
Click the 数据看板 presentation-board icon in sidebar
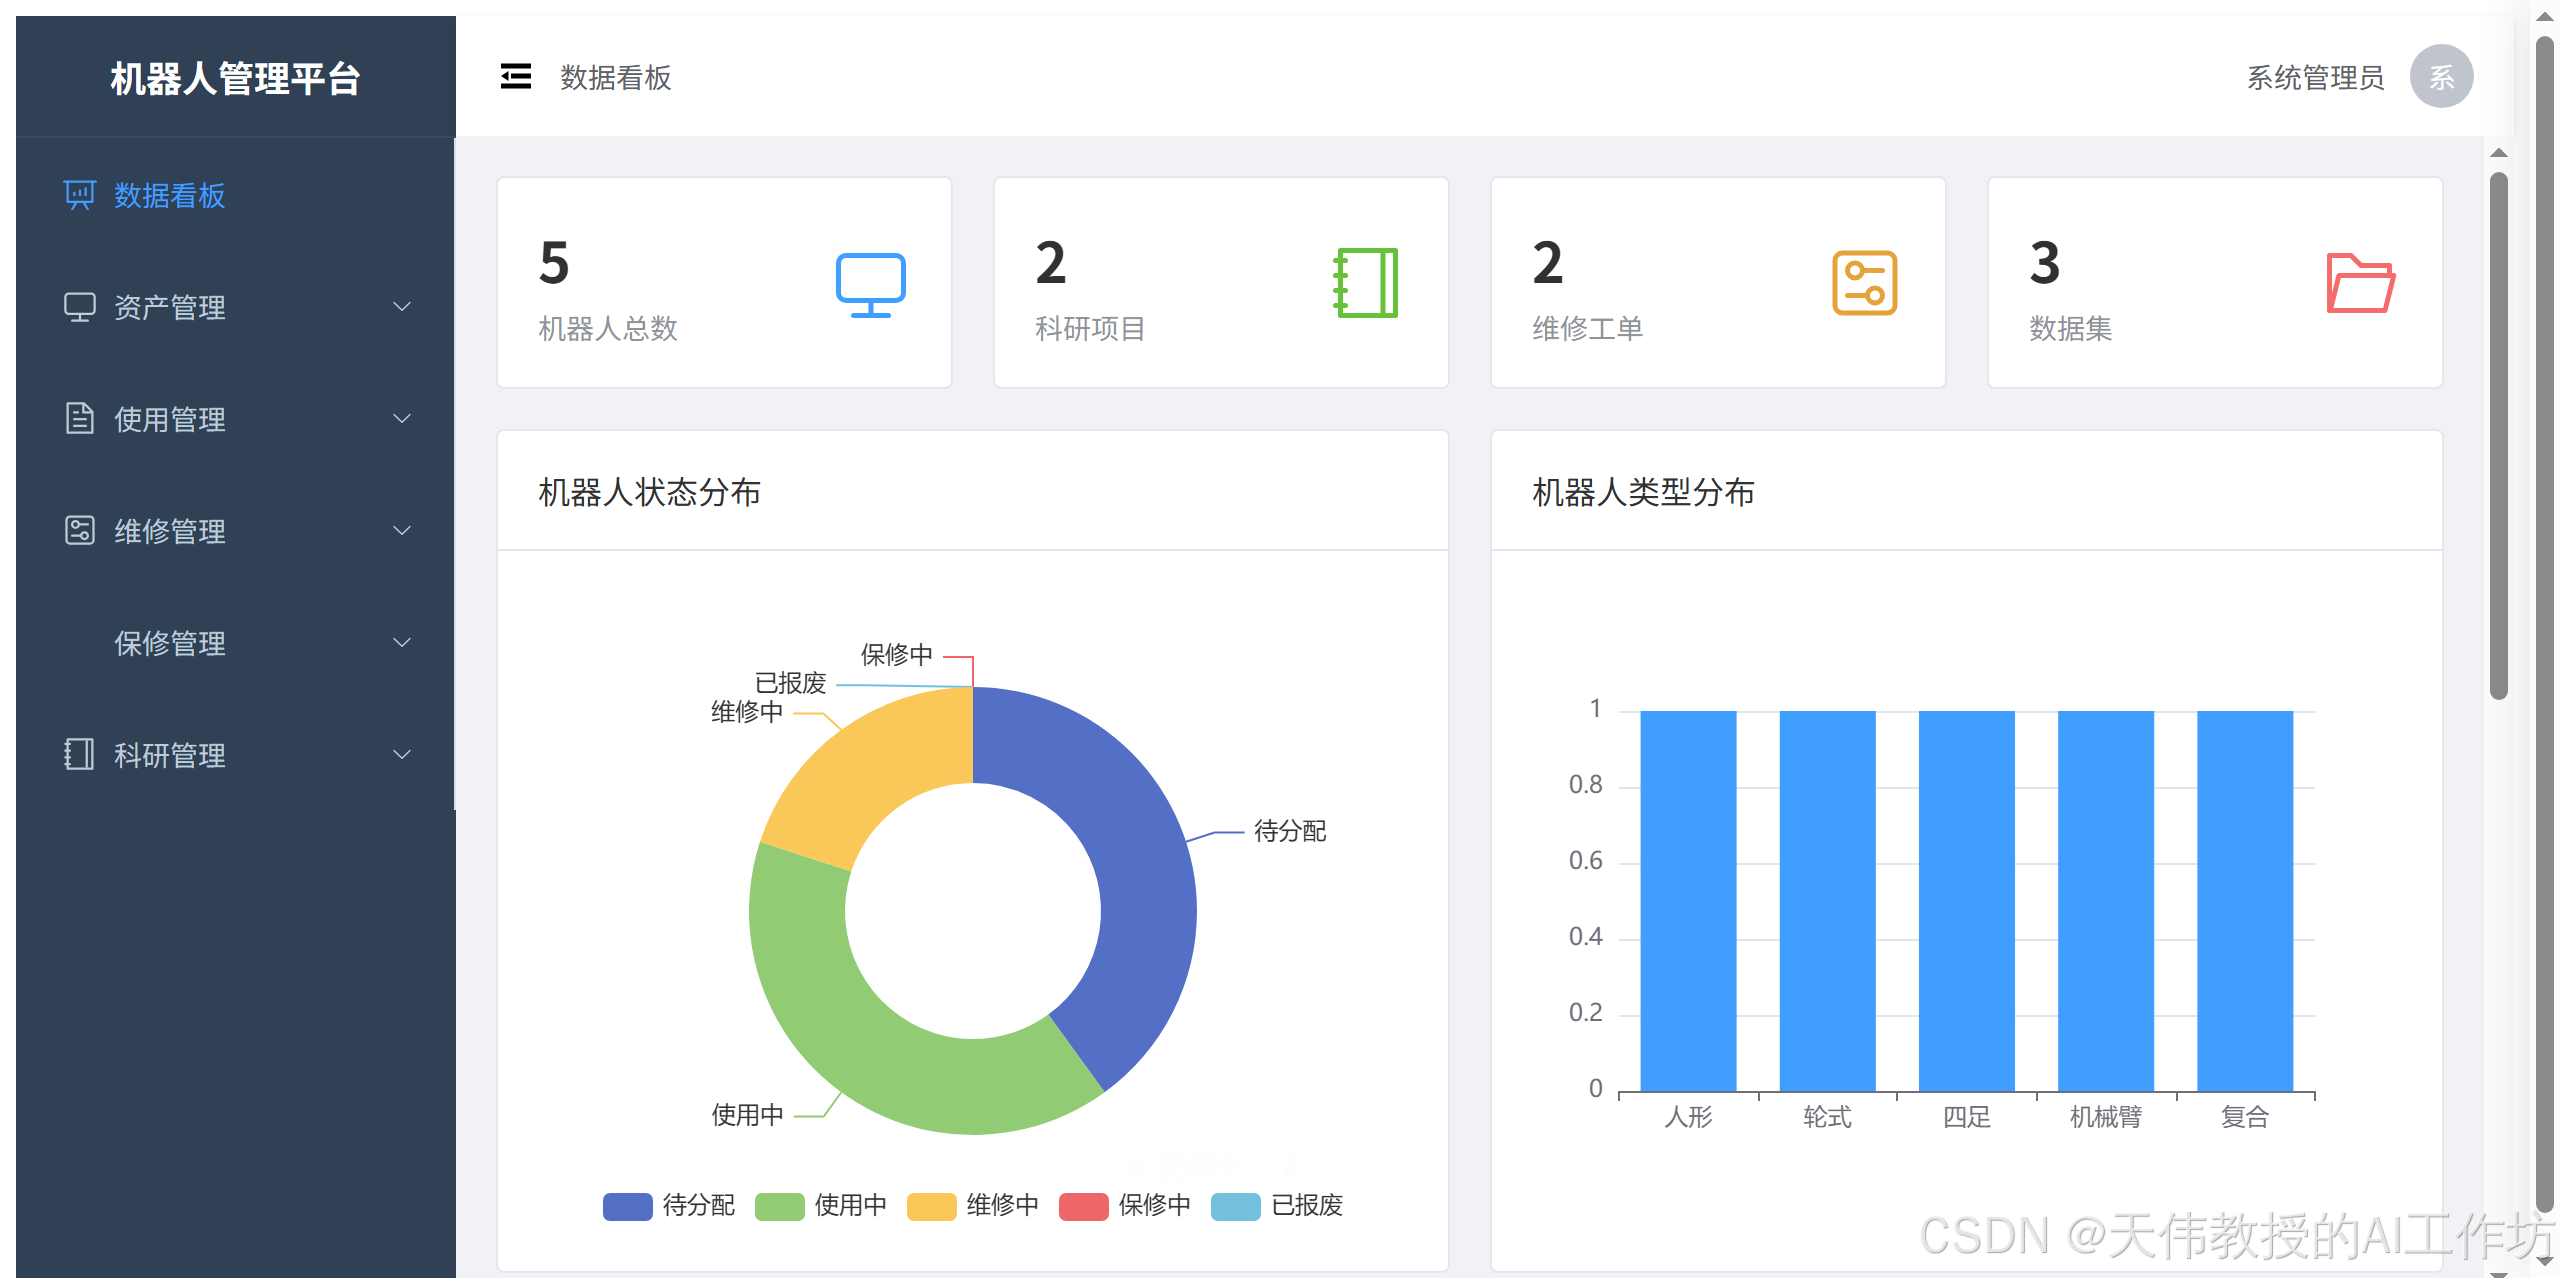coord(80,195)
